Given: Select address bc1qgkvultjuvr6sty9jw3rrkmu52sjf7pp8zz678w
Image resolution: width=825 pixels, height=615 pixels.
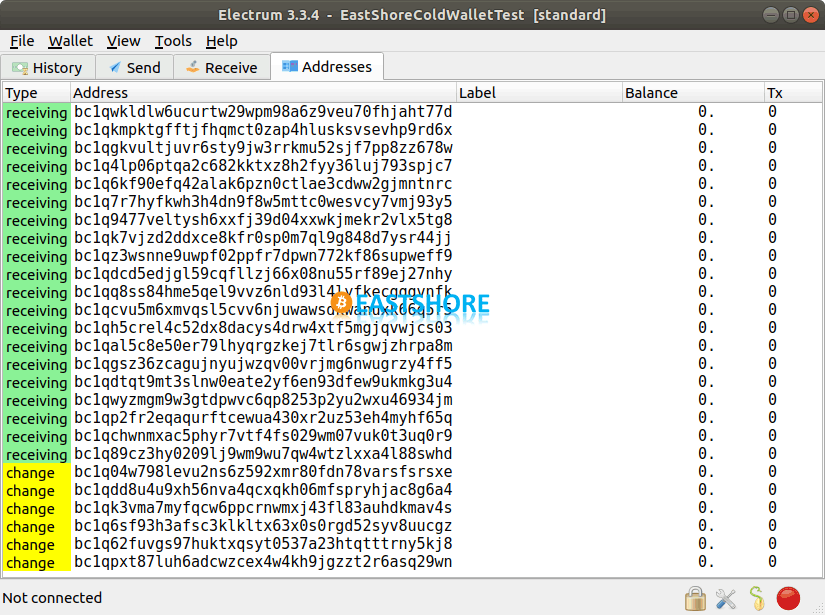Looking at the screenshot, I should pyautogui.click(x=263, y=148).
